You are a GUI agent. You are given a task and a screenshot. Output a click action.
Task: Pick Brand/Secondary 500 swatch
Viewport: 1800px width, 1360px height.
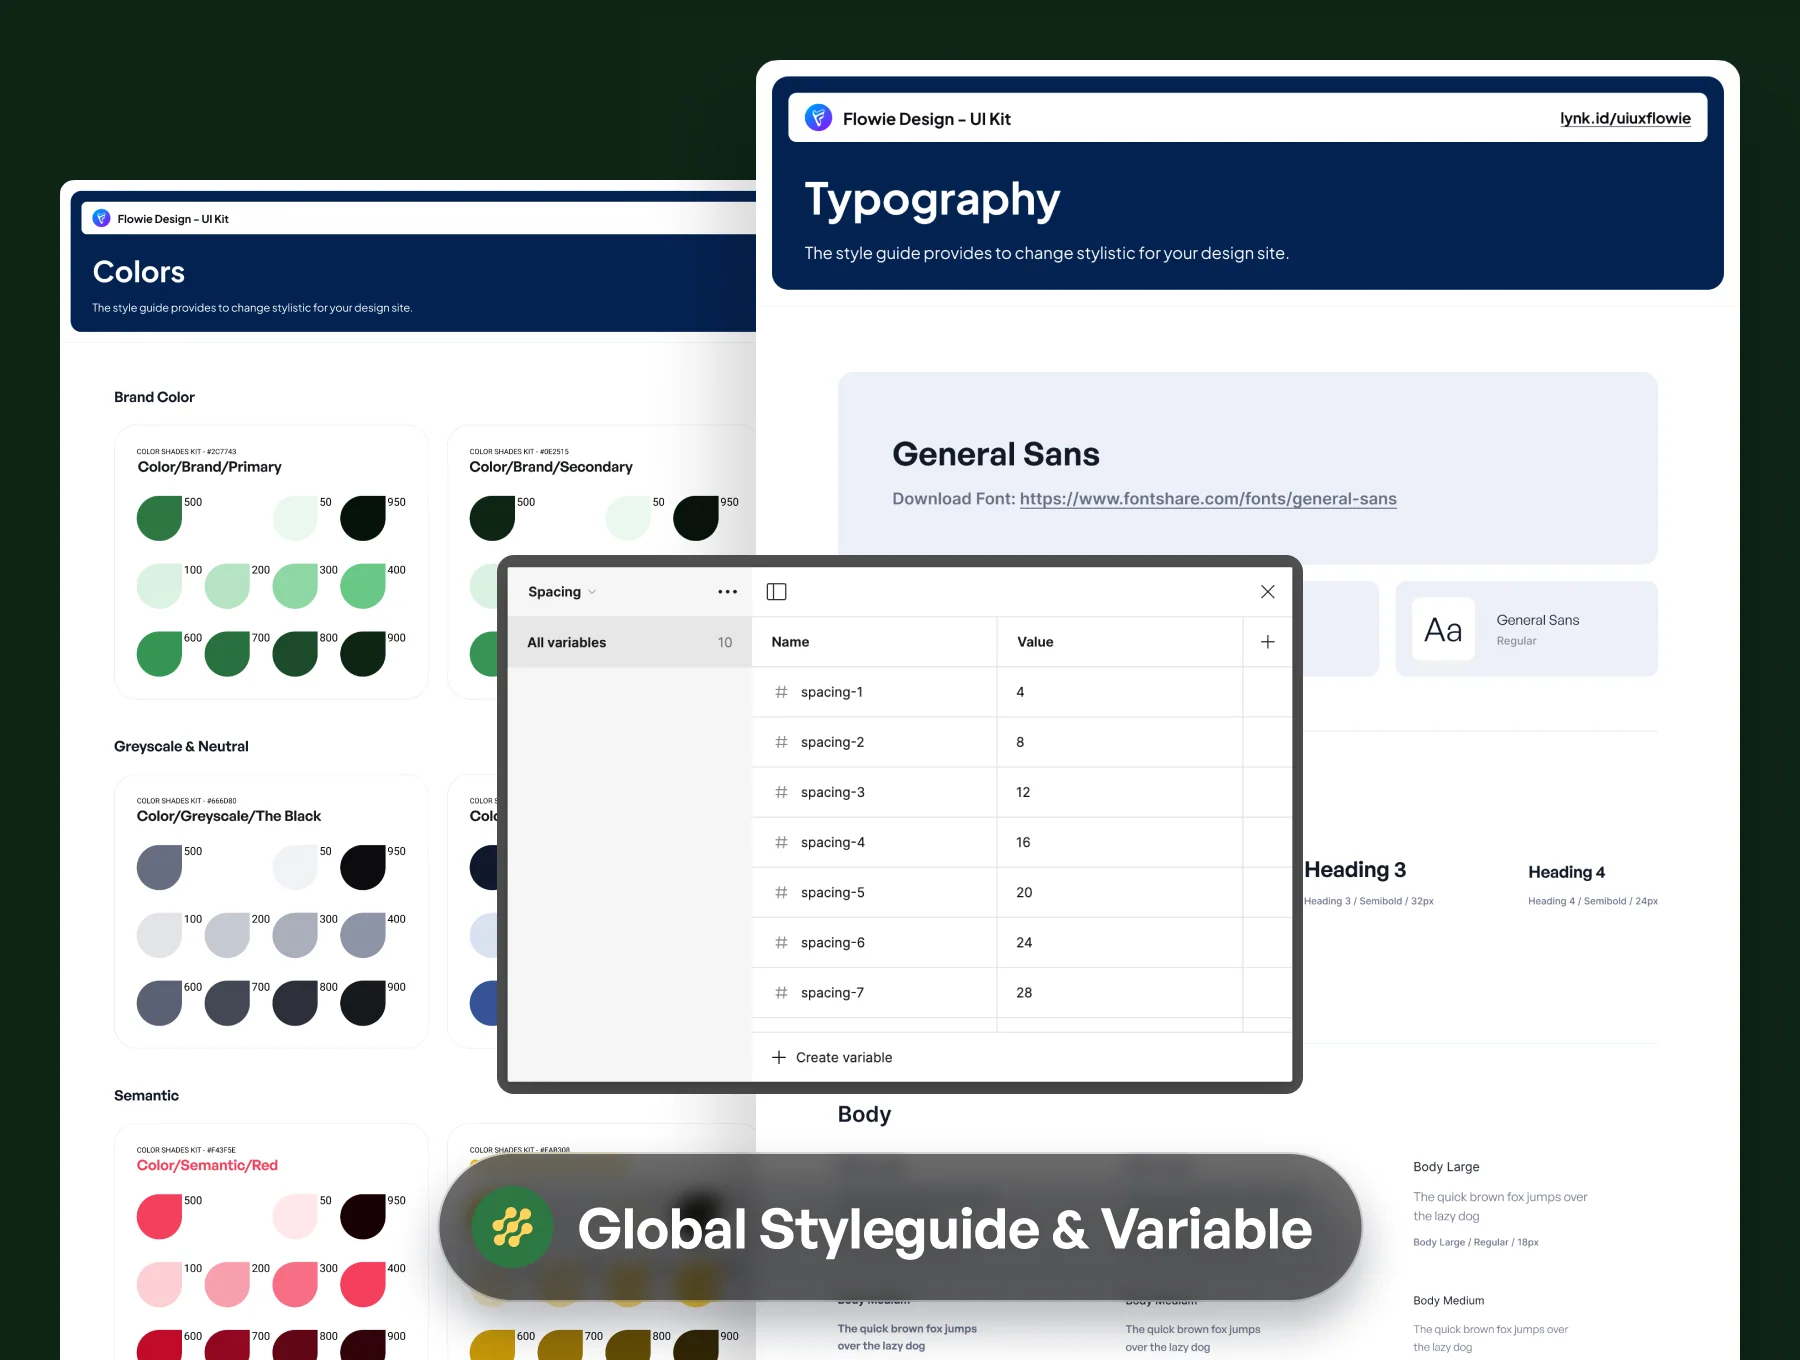492,518
